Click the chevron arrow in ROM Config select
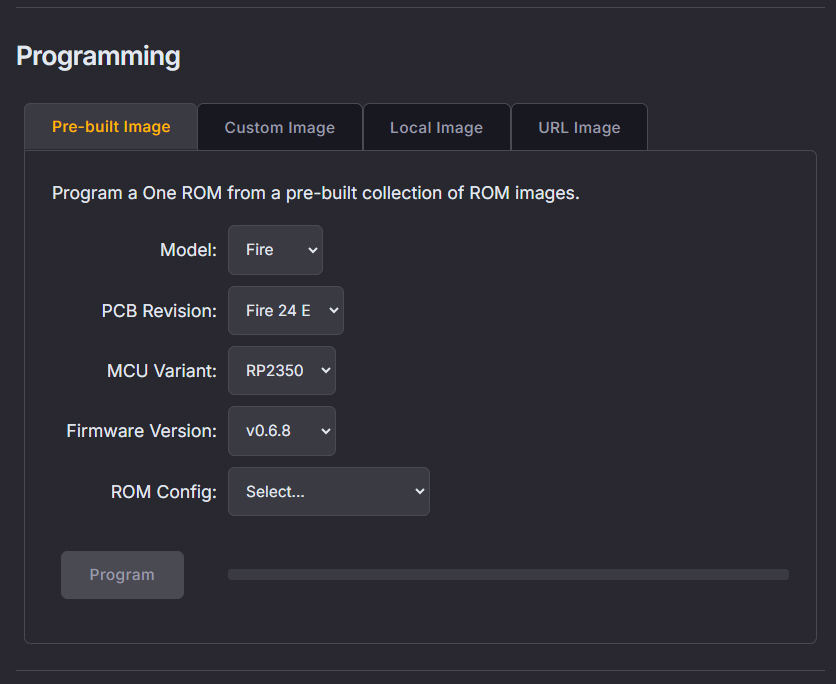836x684 pixels. [x=420, y=492]
